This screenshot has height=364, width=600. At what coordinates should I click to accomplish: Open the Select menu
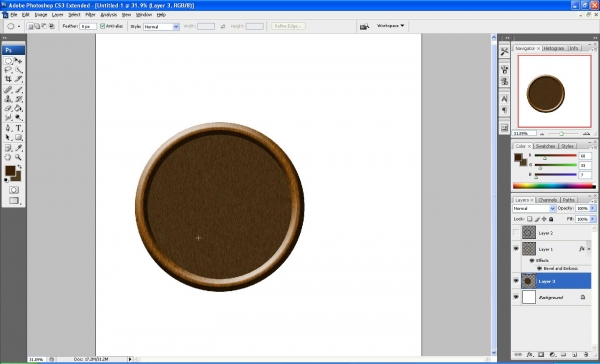(x=74, y=15)
